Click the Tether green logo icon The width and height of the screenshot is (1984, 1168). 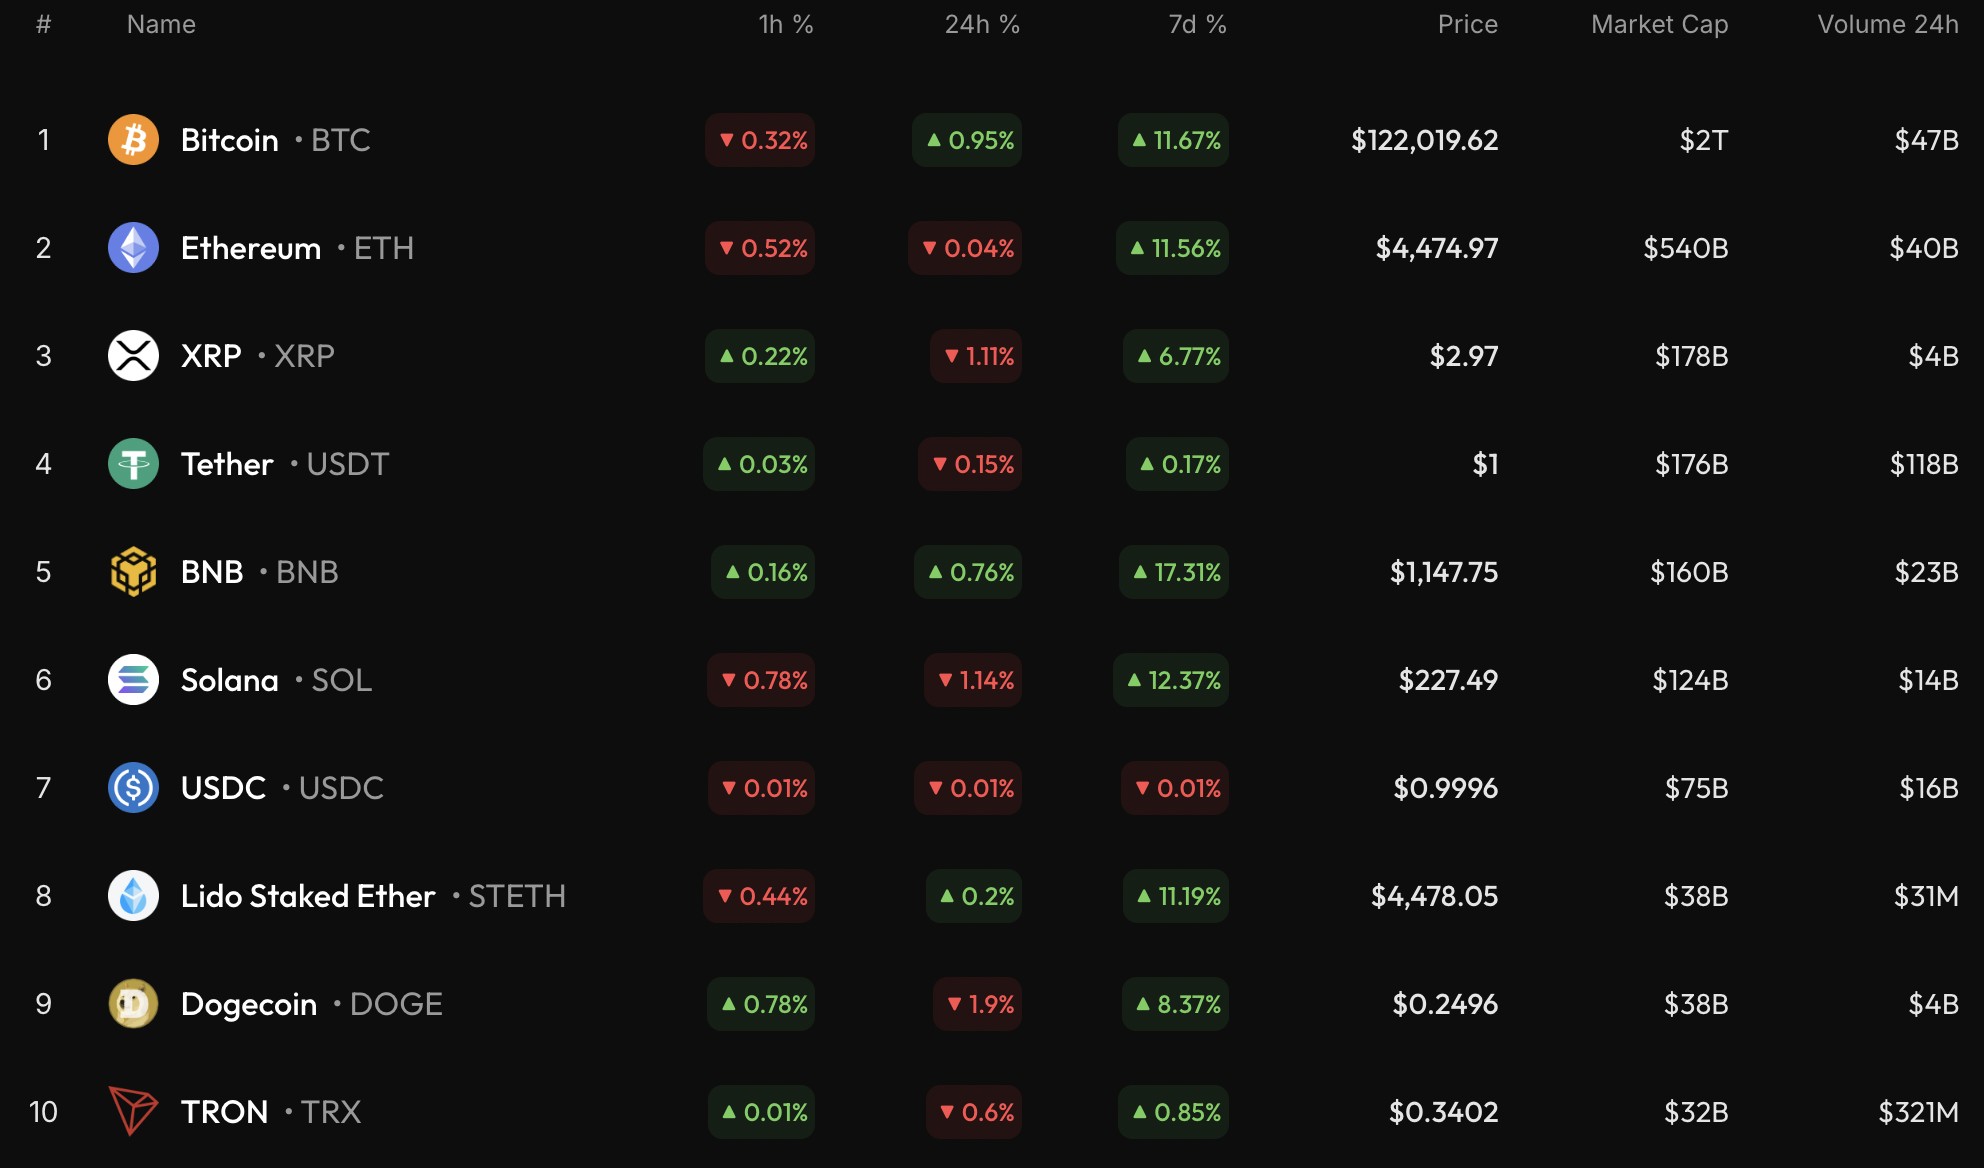click(x=133, y=464)
